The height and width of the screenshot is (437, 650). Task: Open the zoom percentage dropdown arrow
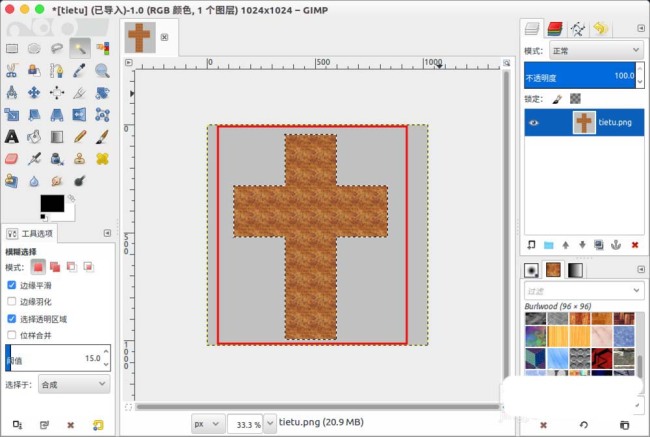tap(270, 424)
